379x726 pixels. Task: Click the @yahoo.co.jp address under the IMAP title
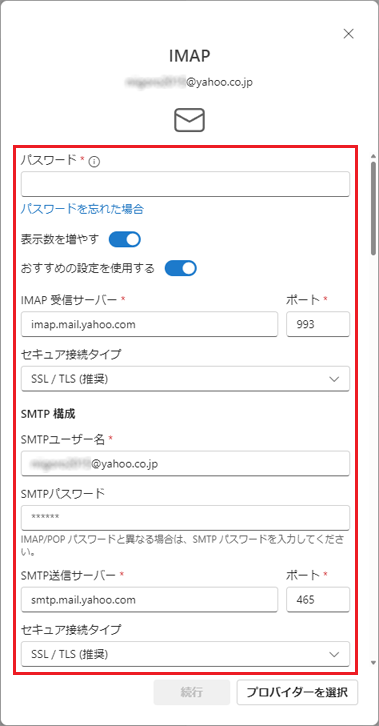click(x=189, y=82)
